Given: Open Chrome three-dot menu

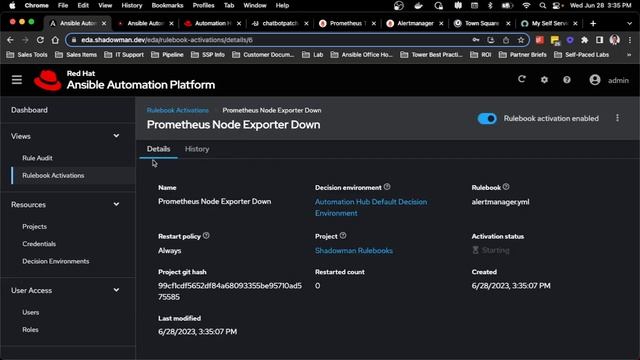Looking at the screenshot, I should [x=630, y=40].
